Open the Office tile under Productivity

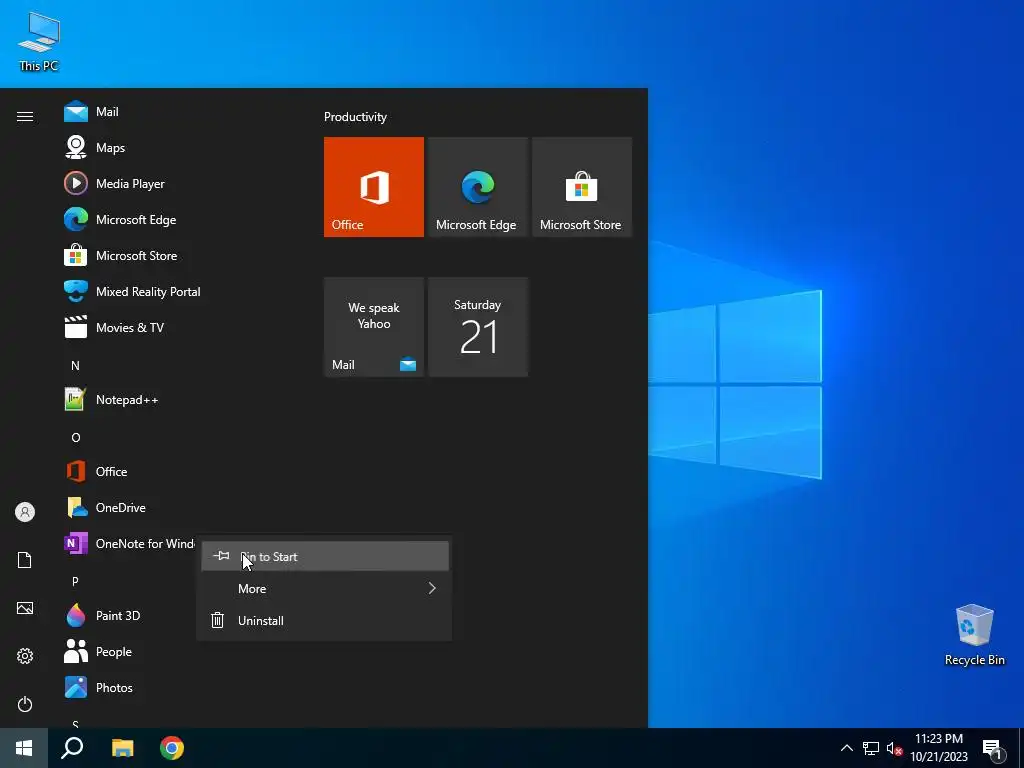coord(374,187)
